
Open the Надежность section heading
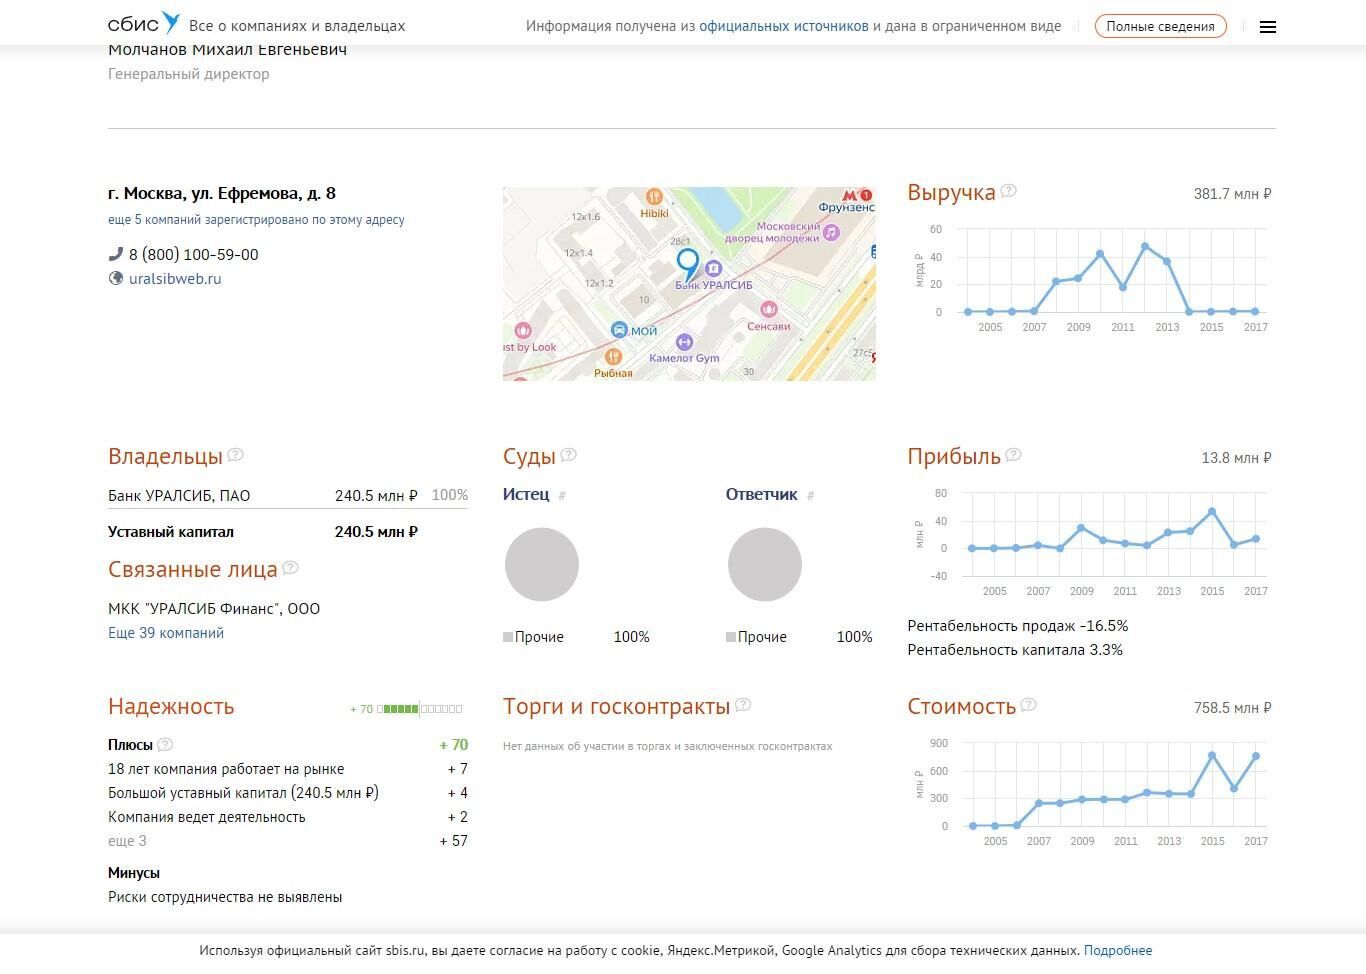[x=171, y=706]
